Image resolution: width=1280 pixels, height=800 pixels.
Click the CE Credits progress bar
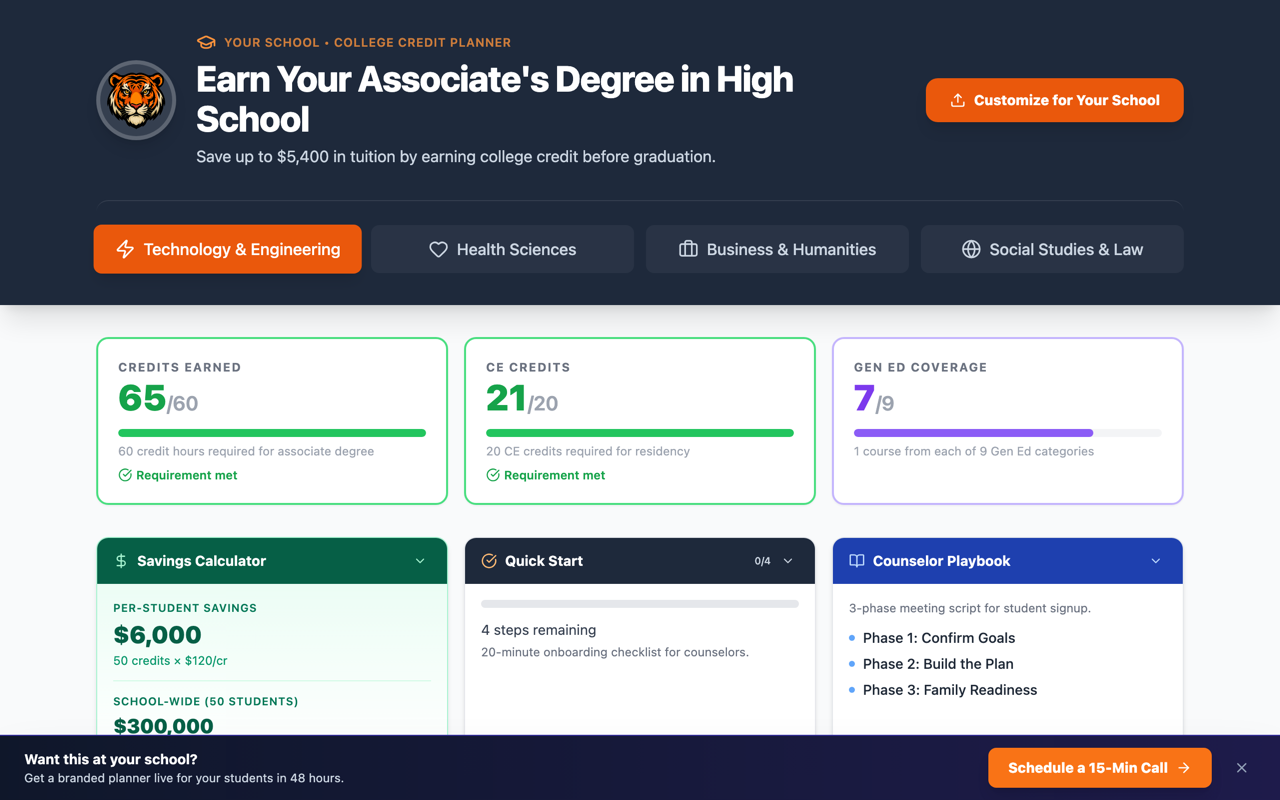click(640, 433)
